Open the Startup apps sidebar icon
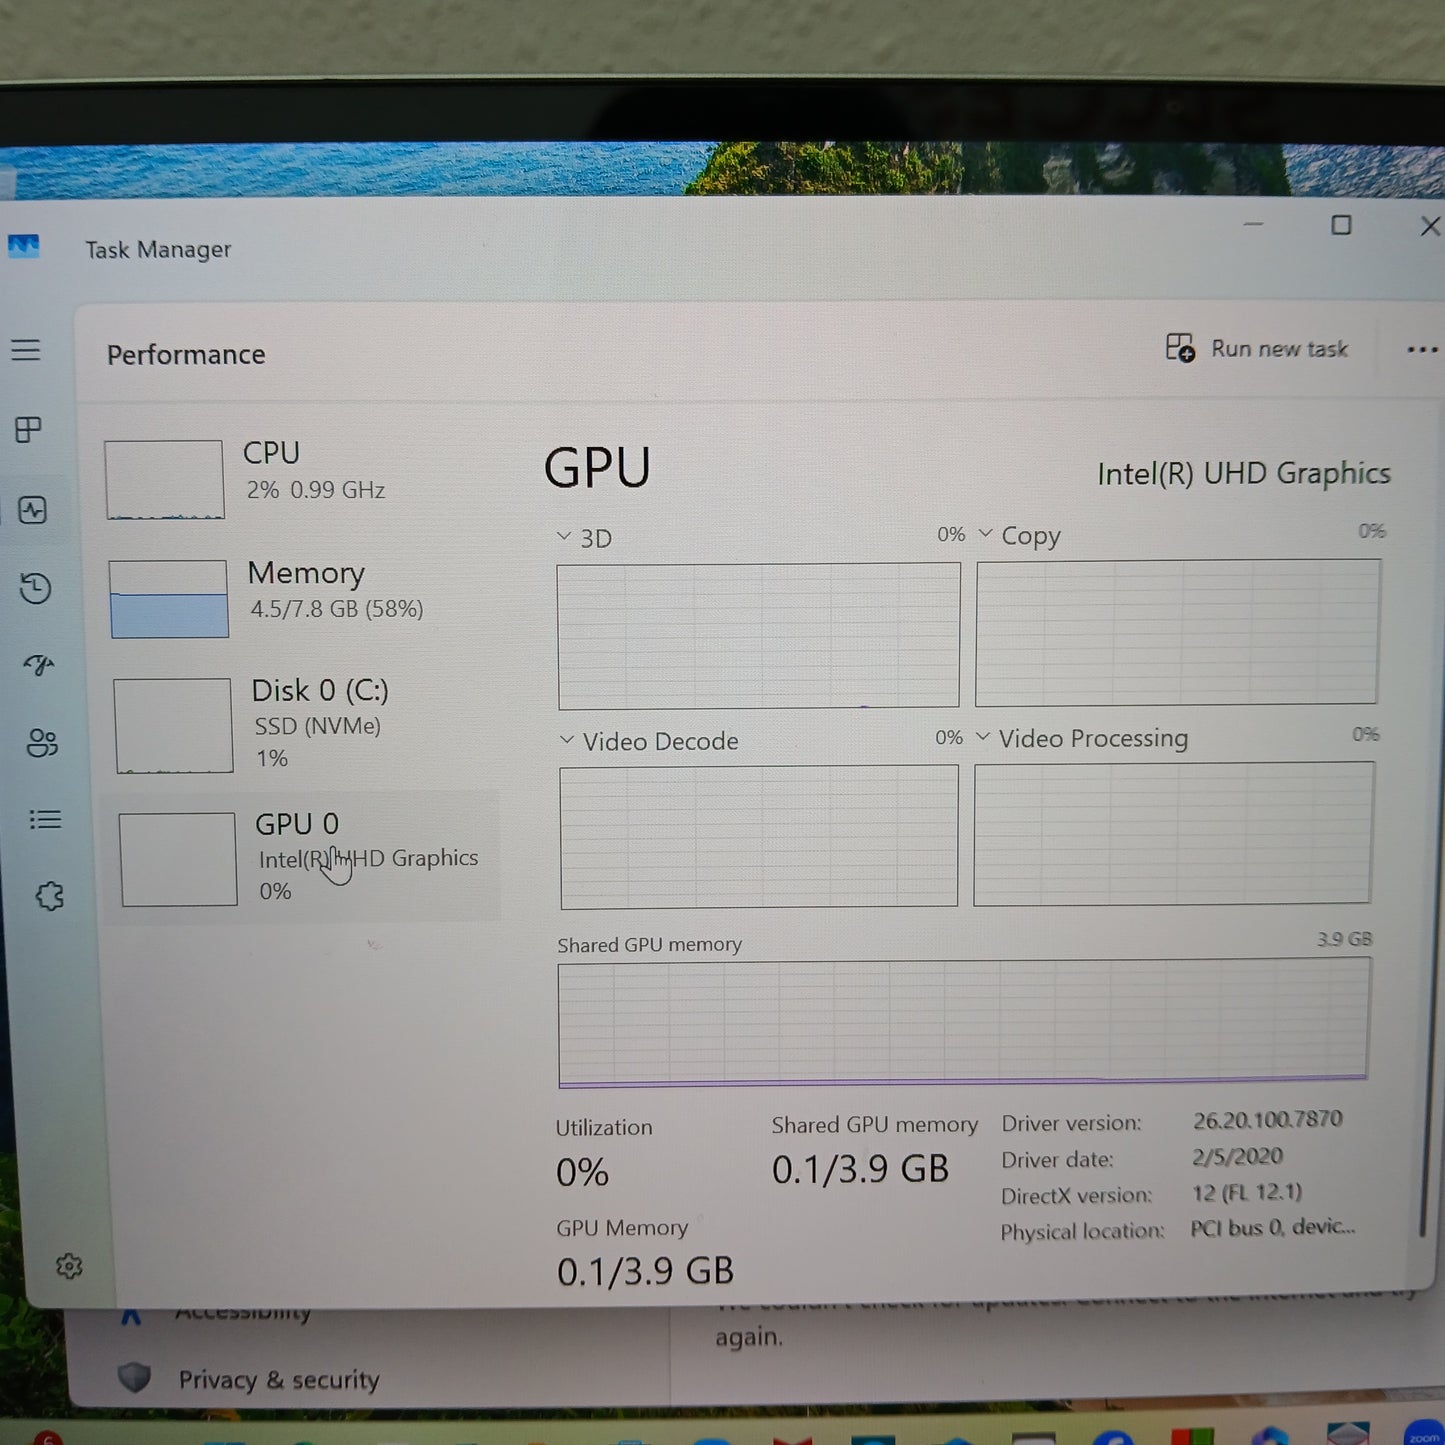 tap(39, 665)
